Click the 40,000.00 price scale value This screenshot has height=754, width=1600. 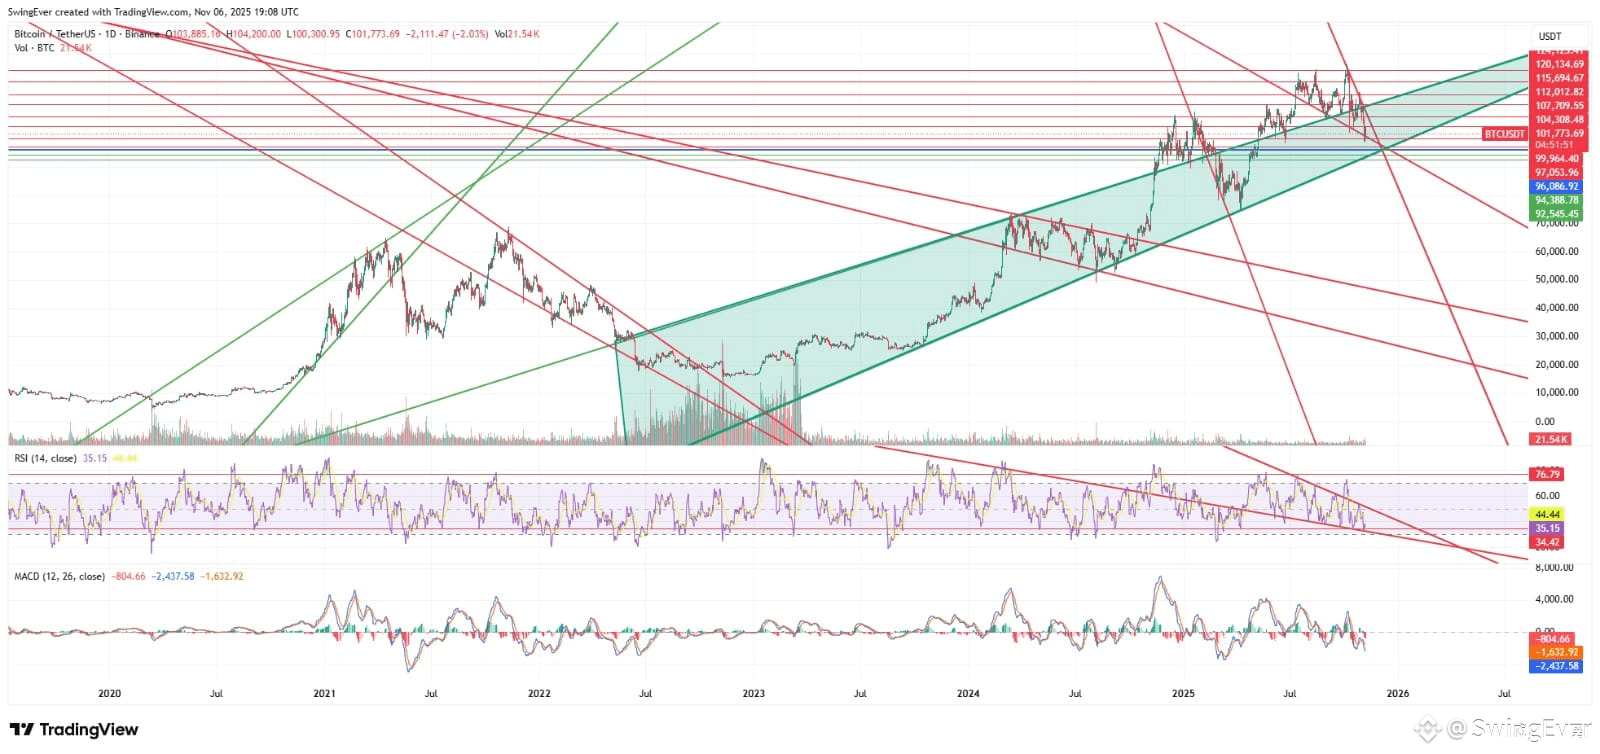tap(1557, 308)
